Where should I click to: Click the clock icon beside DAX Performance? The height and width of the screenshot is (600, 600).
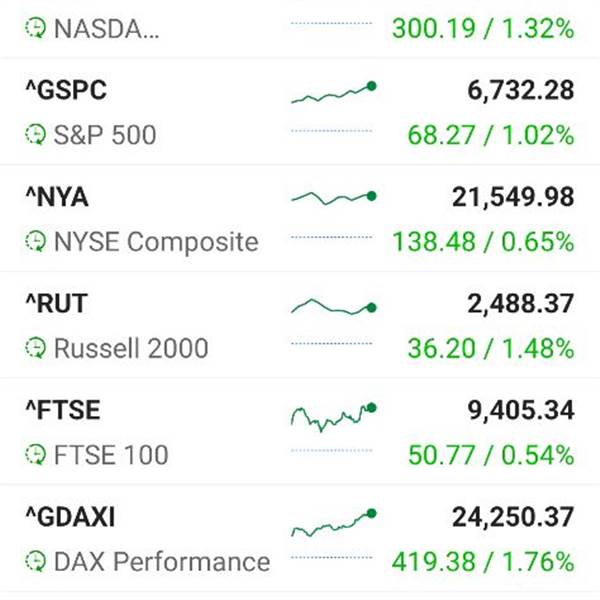[36, 561]
